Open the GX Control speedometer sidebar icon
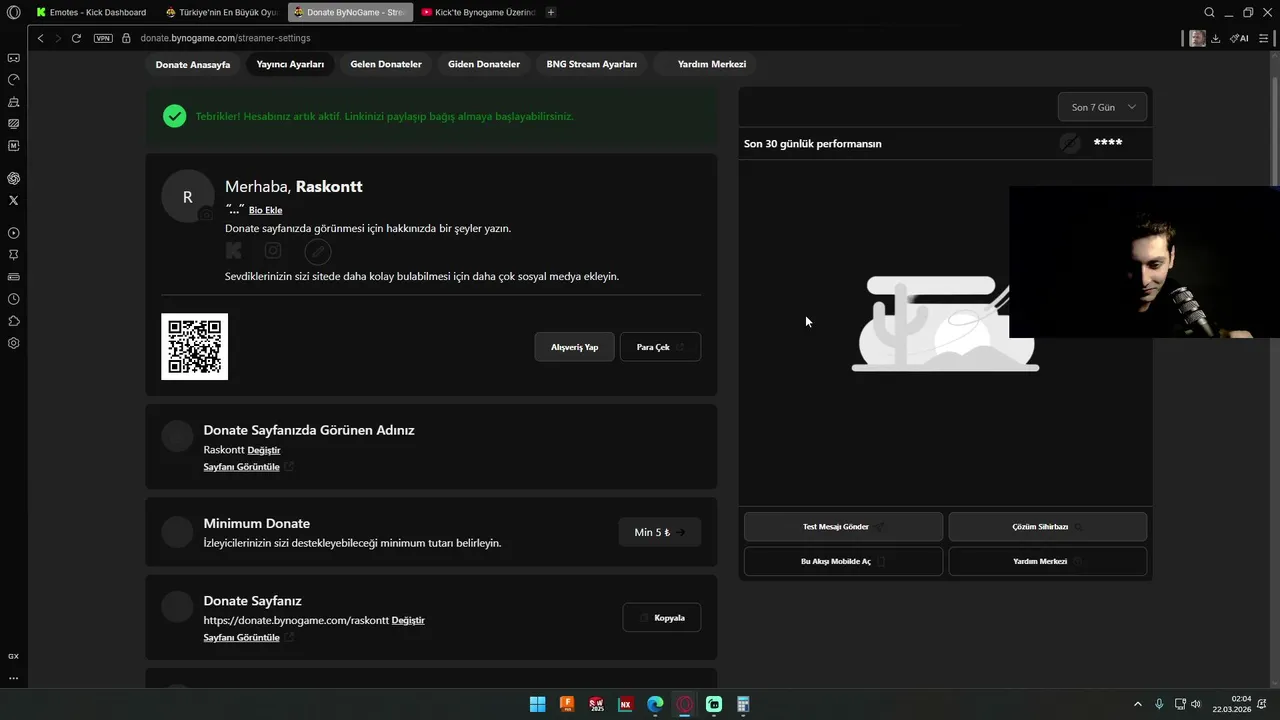The height and width of the screenshot is (720, 1280). (x=13, y=80)
